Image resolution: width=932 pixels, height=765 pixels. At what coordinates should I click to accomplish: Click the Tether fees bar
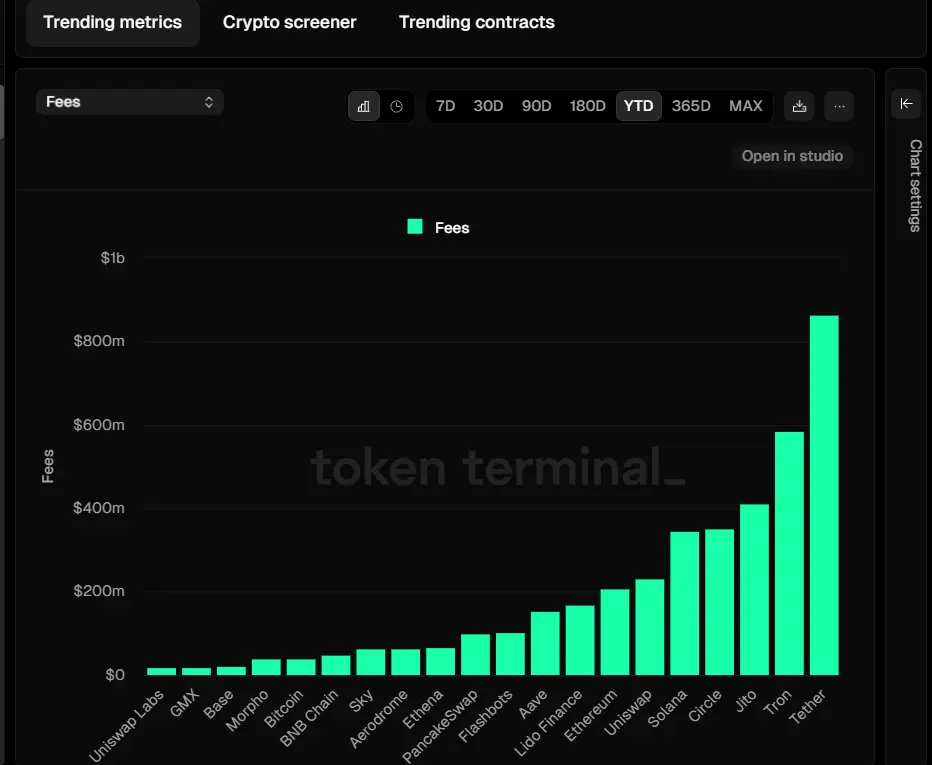coord(824,495)
